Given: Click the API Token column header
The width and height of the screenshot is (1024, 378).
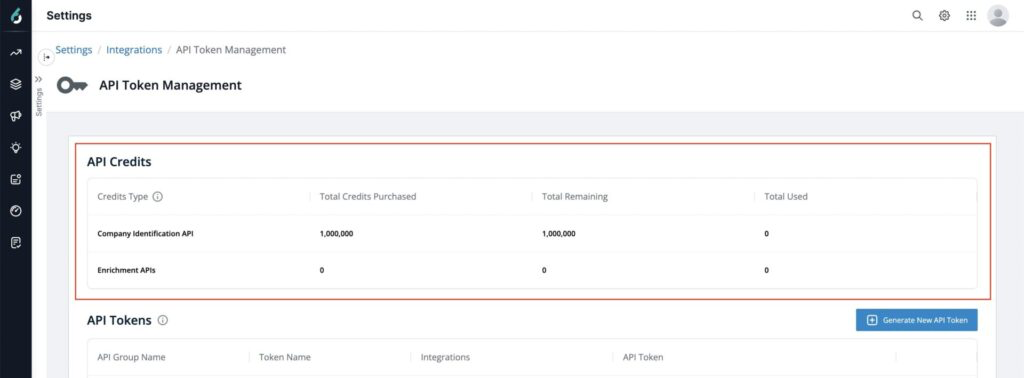Looking at the screenshot, I should [643, 357].
